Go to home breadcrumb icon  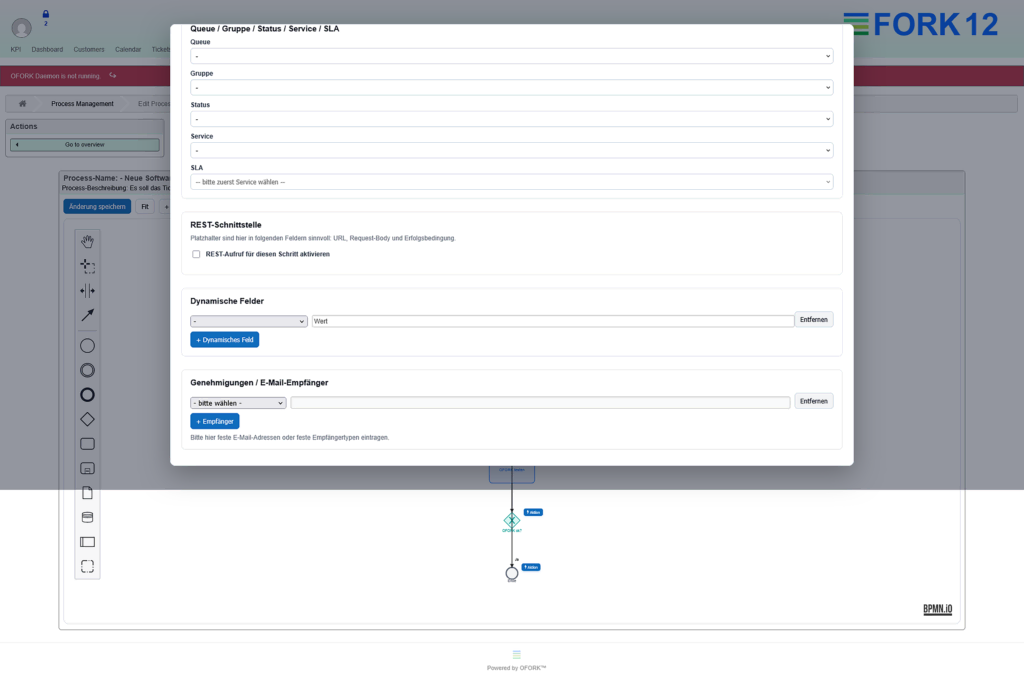click(22, 103)
